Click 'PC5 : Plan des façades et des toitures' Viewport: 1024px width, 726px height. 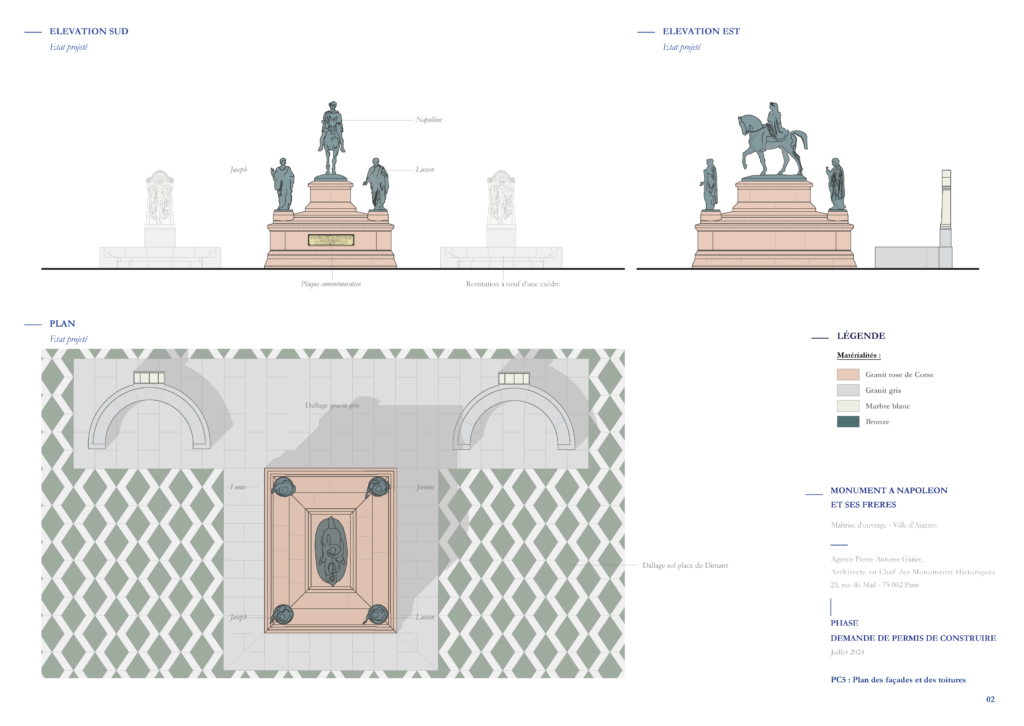click(898, 680)
